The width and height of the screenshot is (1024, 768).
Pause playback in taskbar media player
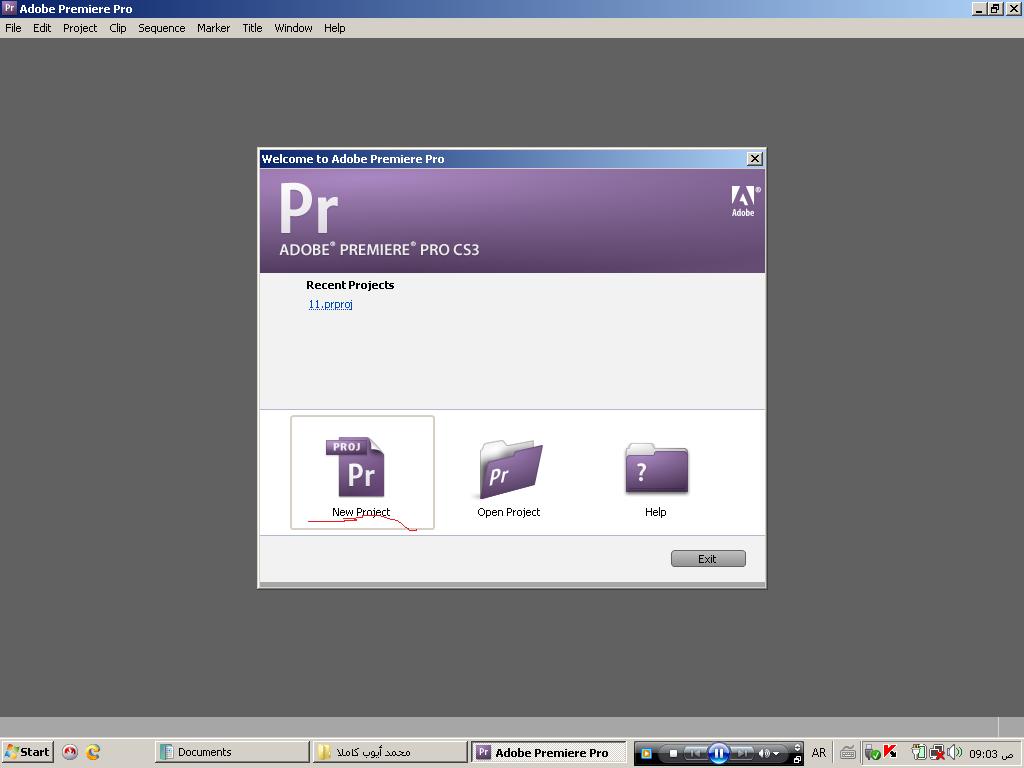pos(718,753)
